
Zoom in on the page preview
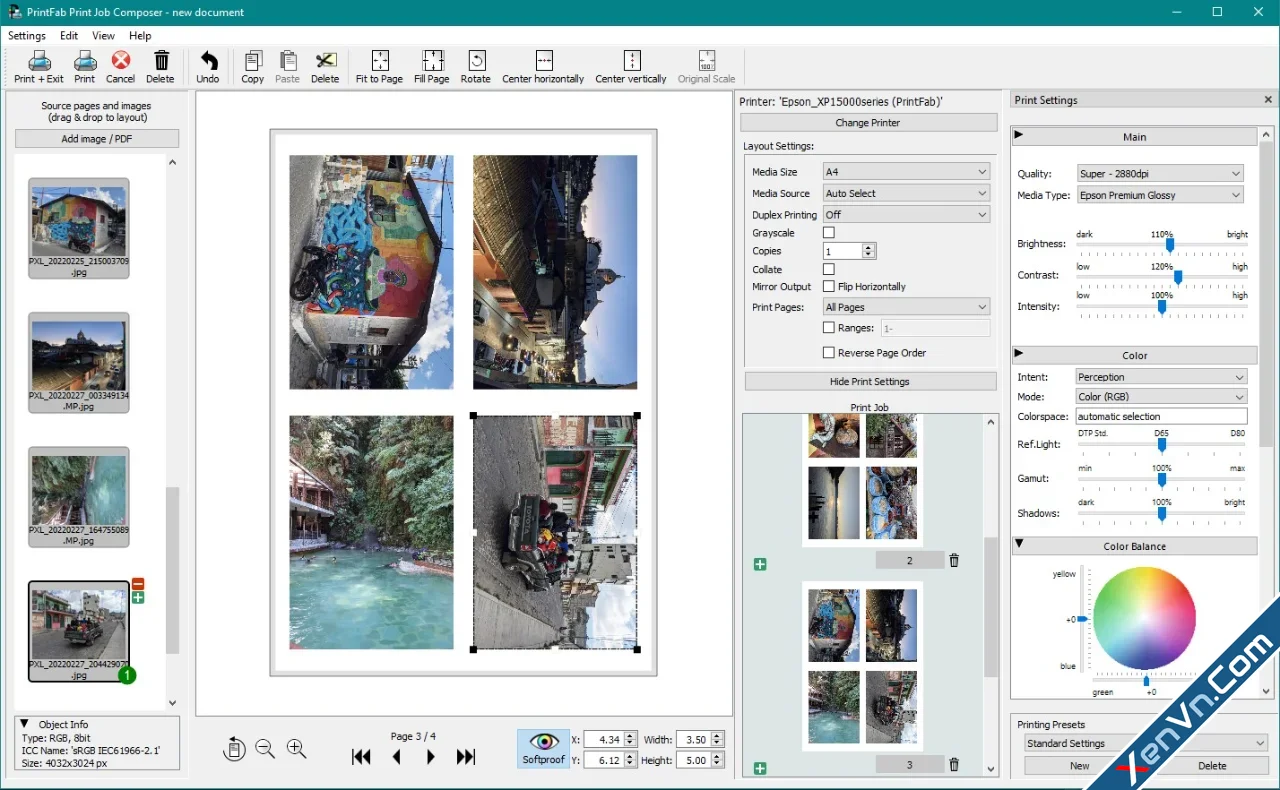point(297,749)
